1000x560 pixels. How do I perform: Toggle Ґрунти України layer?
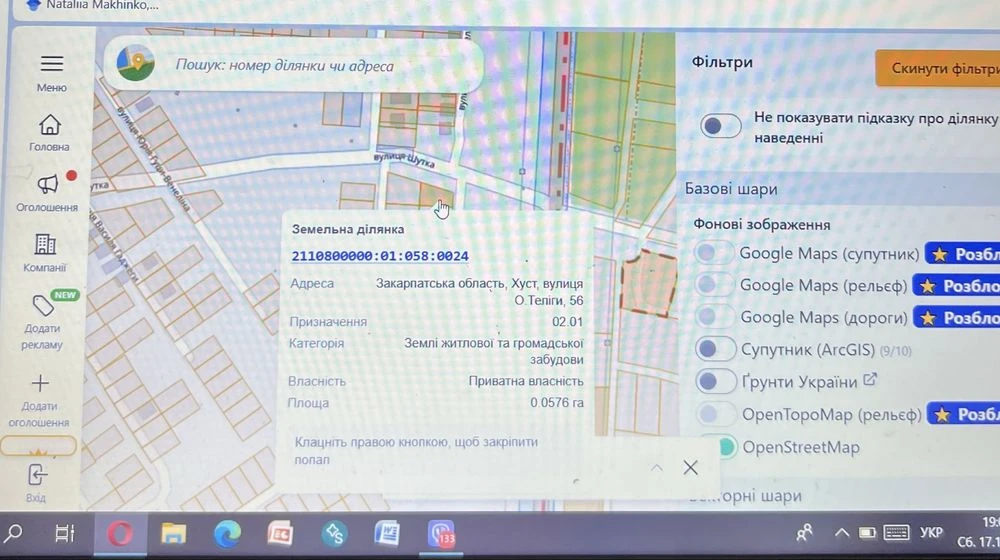(716, 381)
